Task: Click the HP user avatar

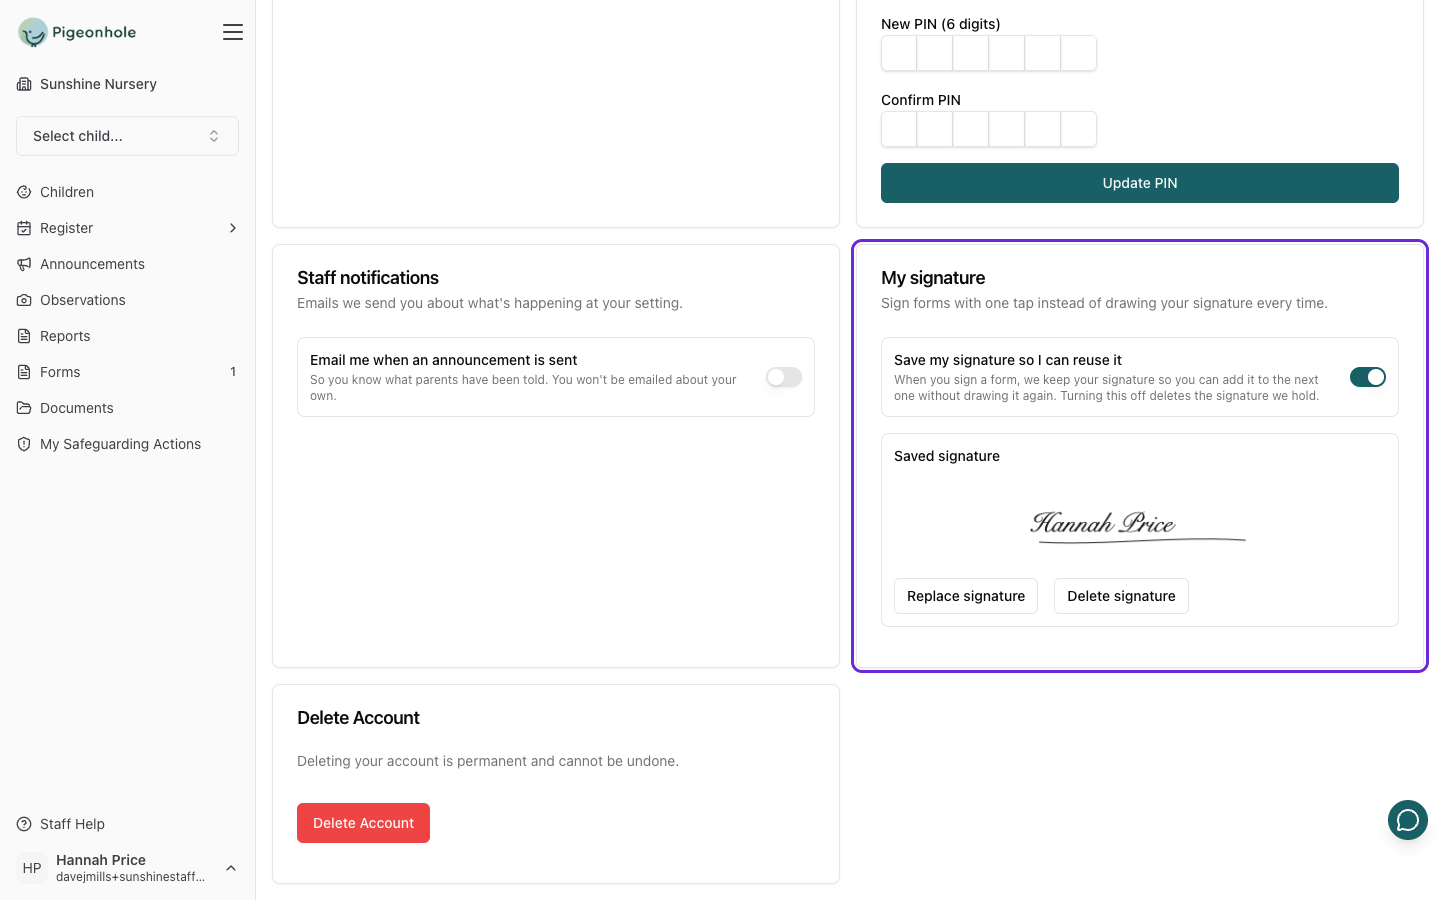Action: 32,868
